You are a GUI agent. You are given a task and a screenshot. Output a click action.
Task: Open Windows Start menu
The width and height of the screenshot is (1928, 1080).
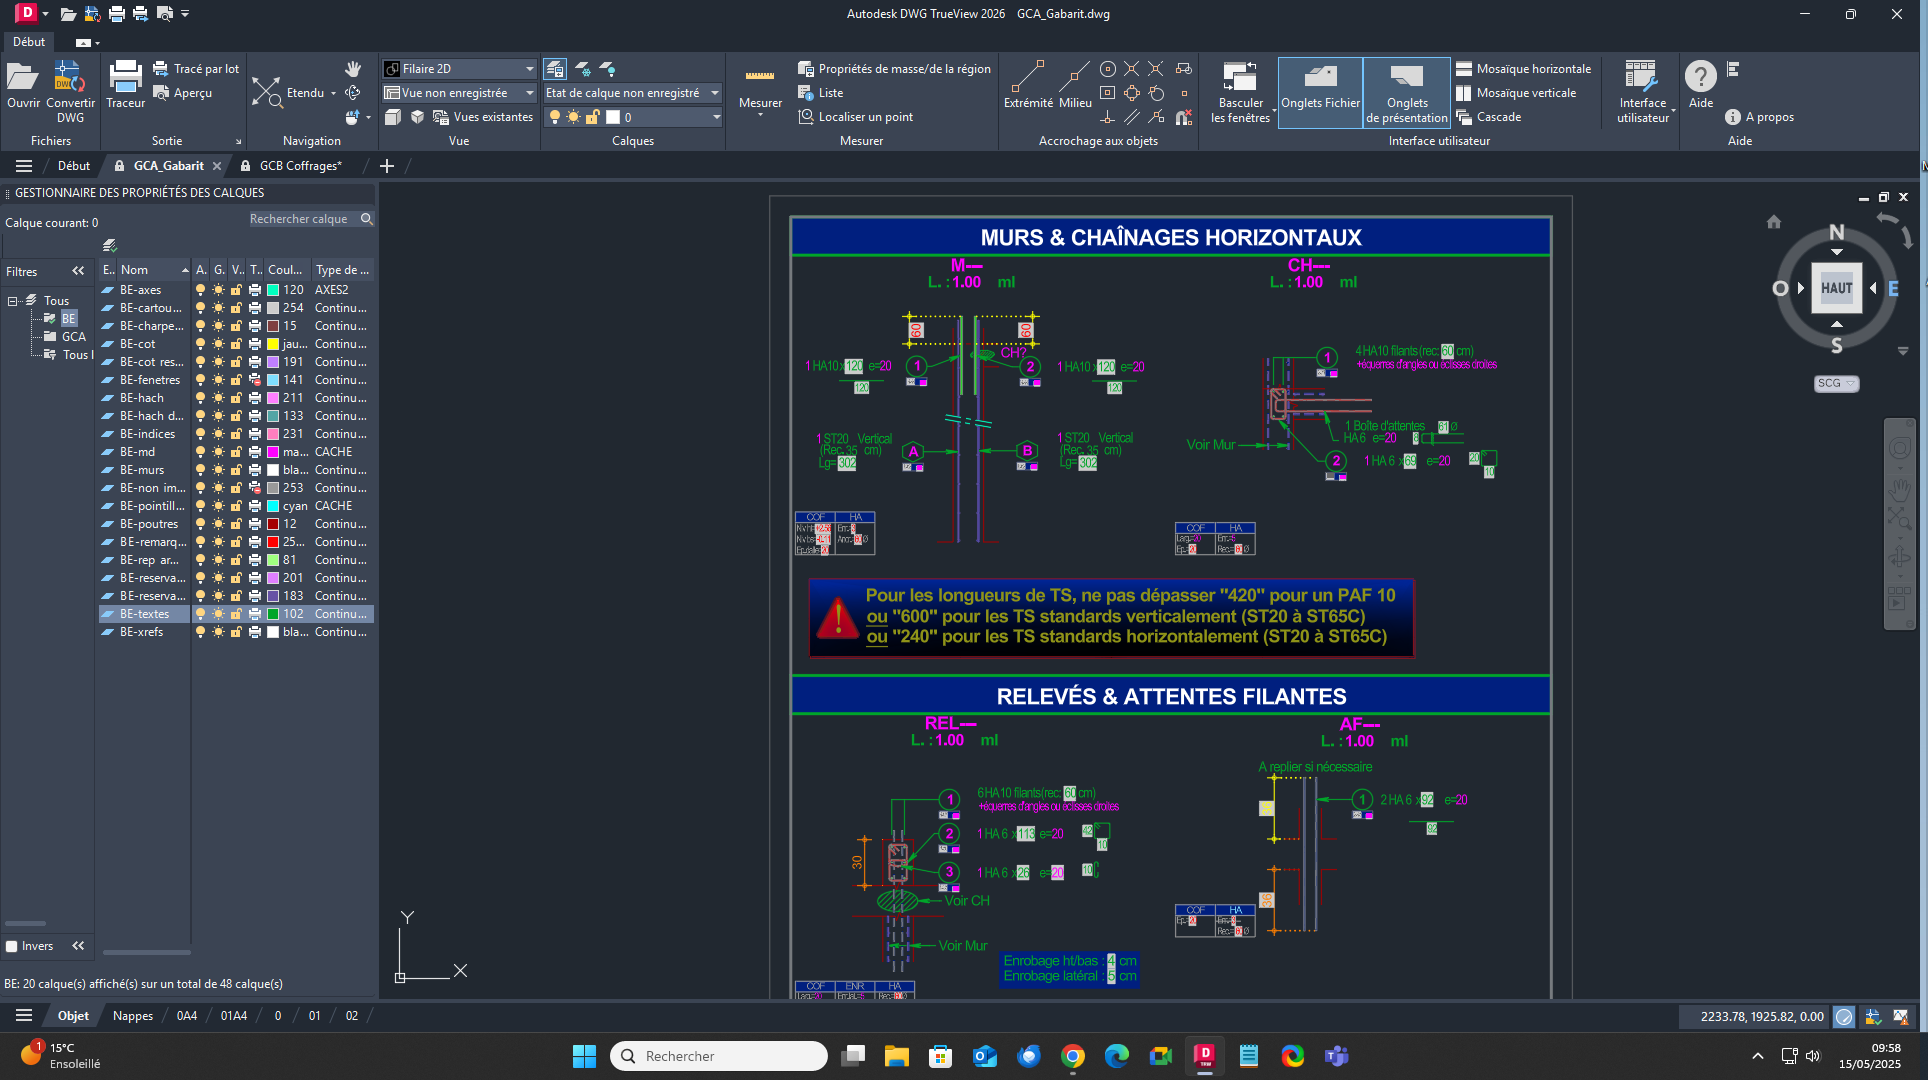click(x=584, y=1056)
